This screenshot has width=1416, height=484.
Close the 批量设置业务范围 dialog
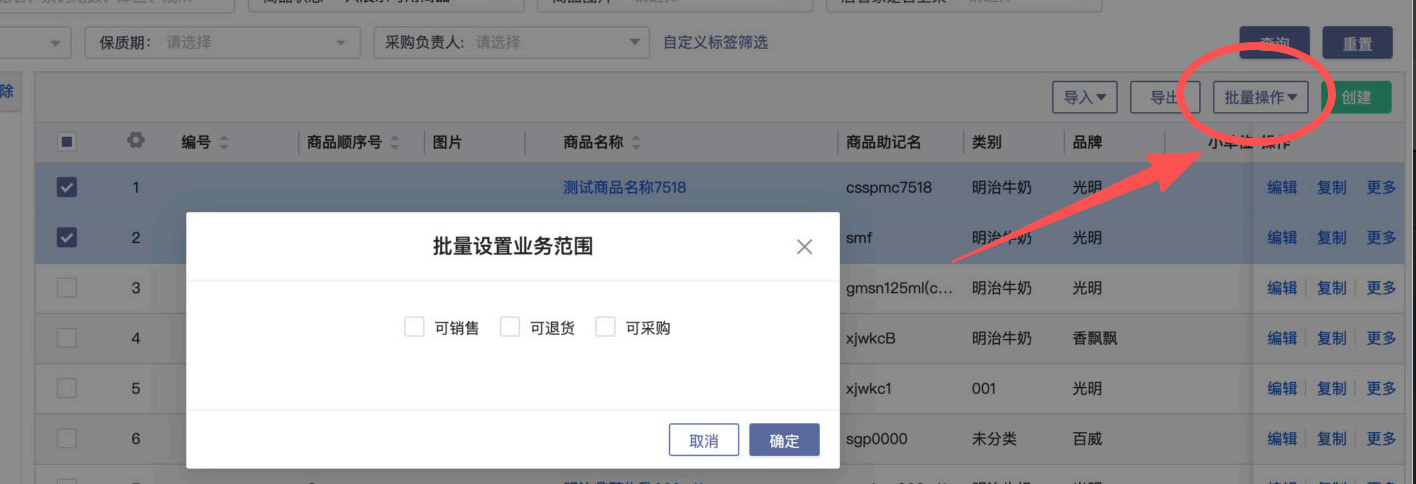(804, 247)
